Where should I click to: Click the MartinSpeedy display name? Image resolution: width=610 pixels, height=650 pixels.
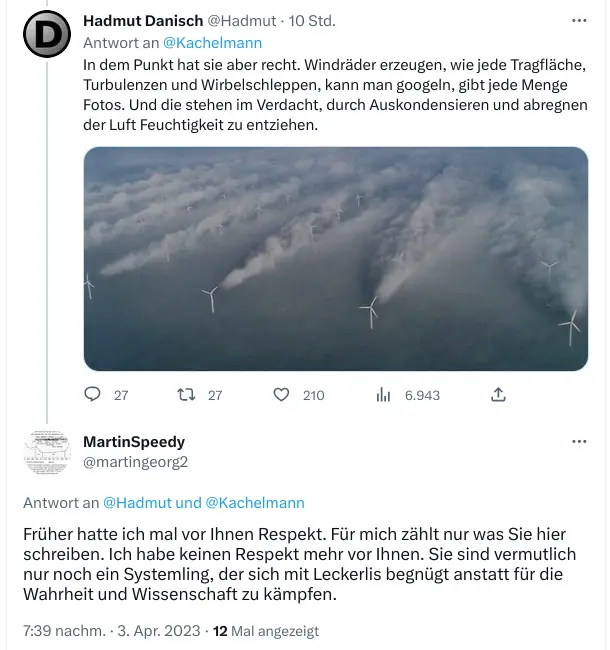[134, 442]
